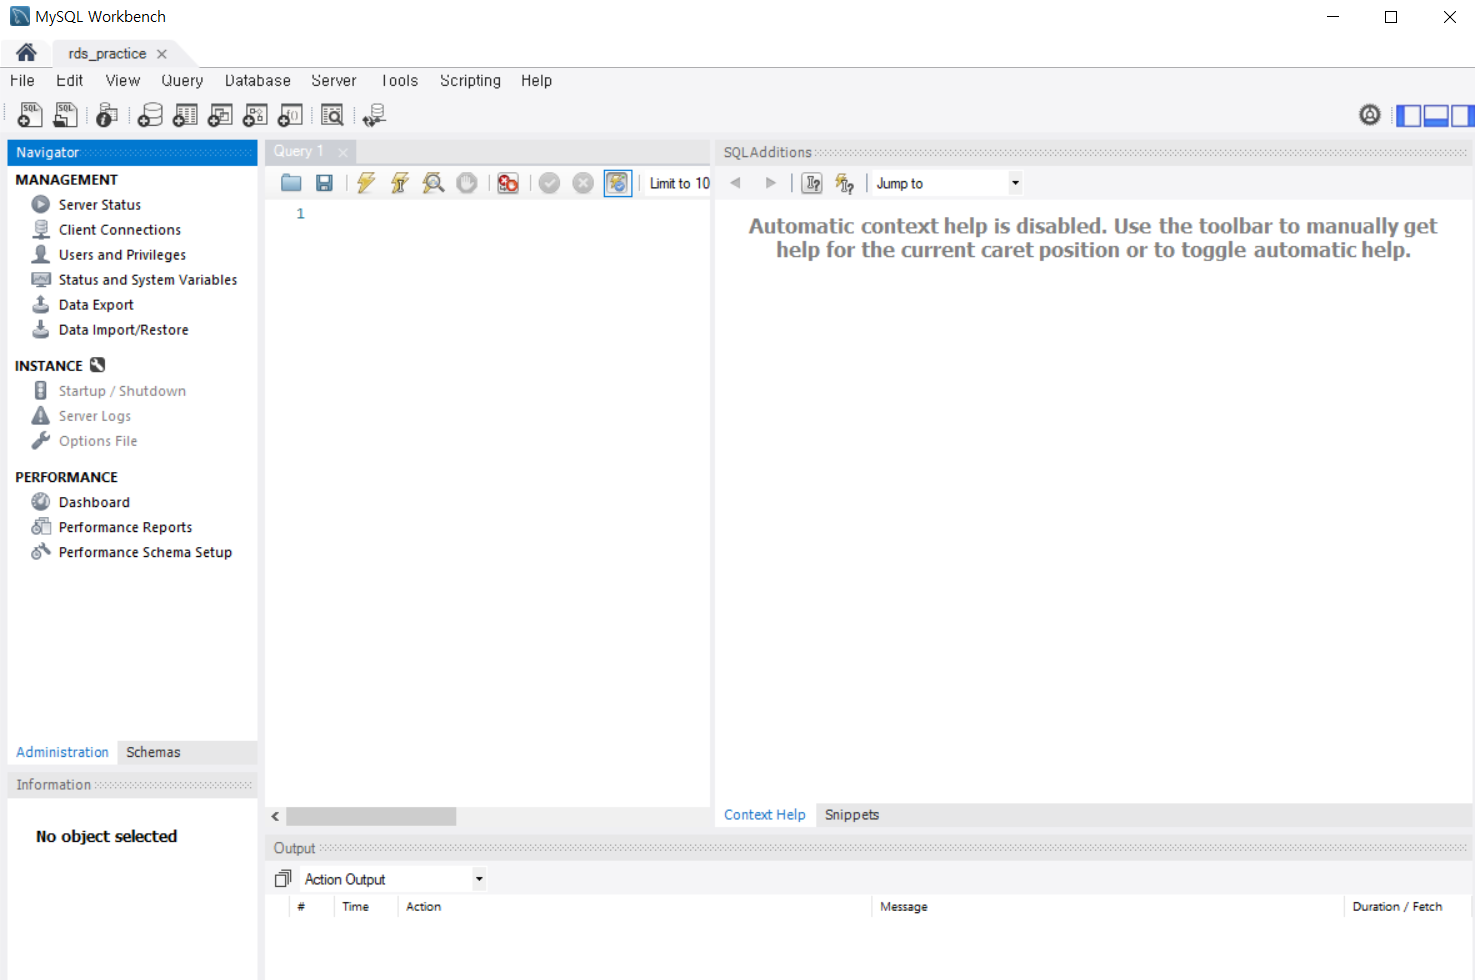Run EXPLAIN on current statement

[x=433, y=183]
